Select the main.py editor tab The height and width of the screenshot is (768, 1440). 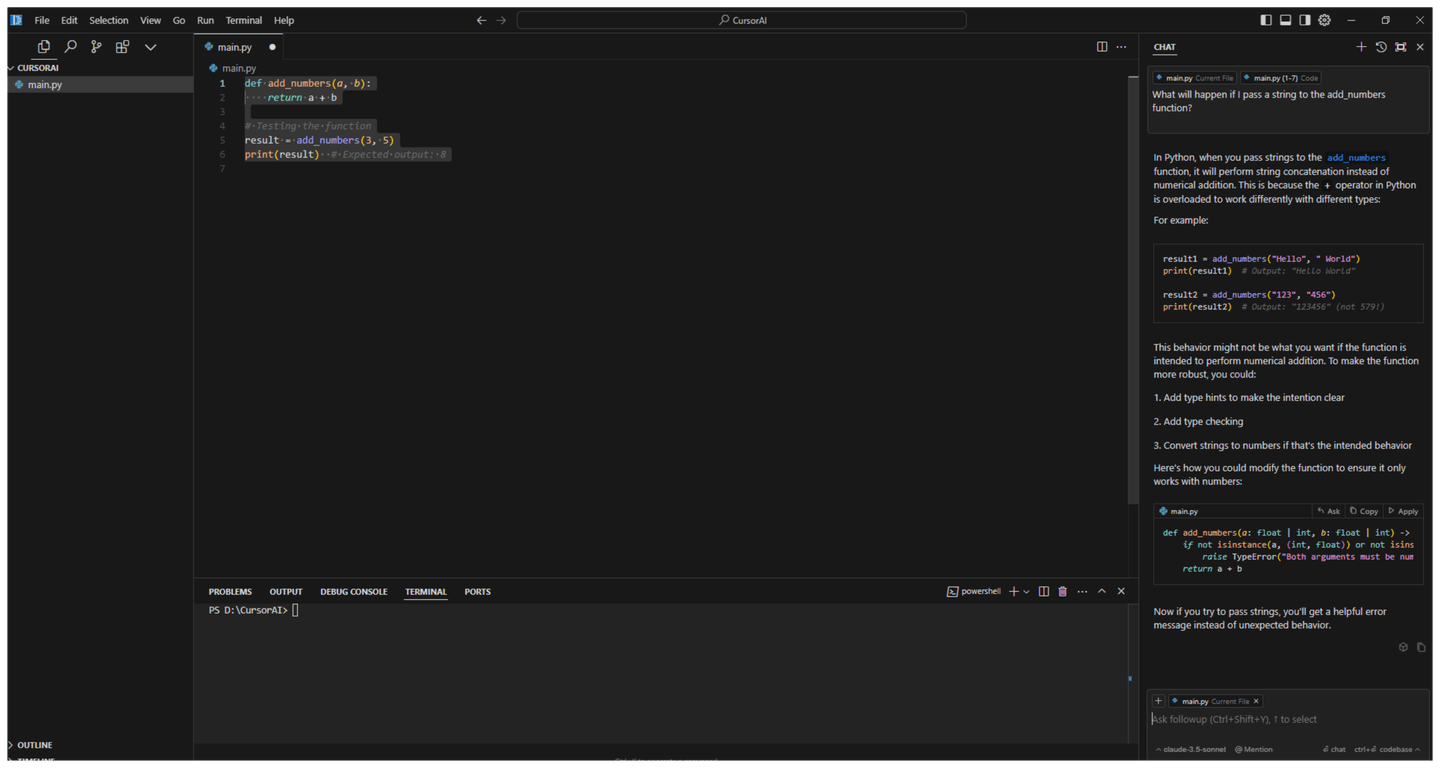239,47
